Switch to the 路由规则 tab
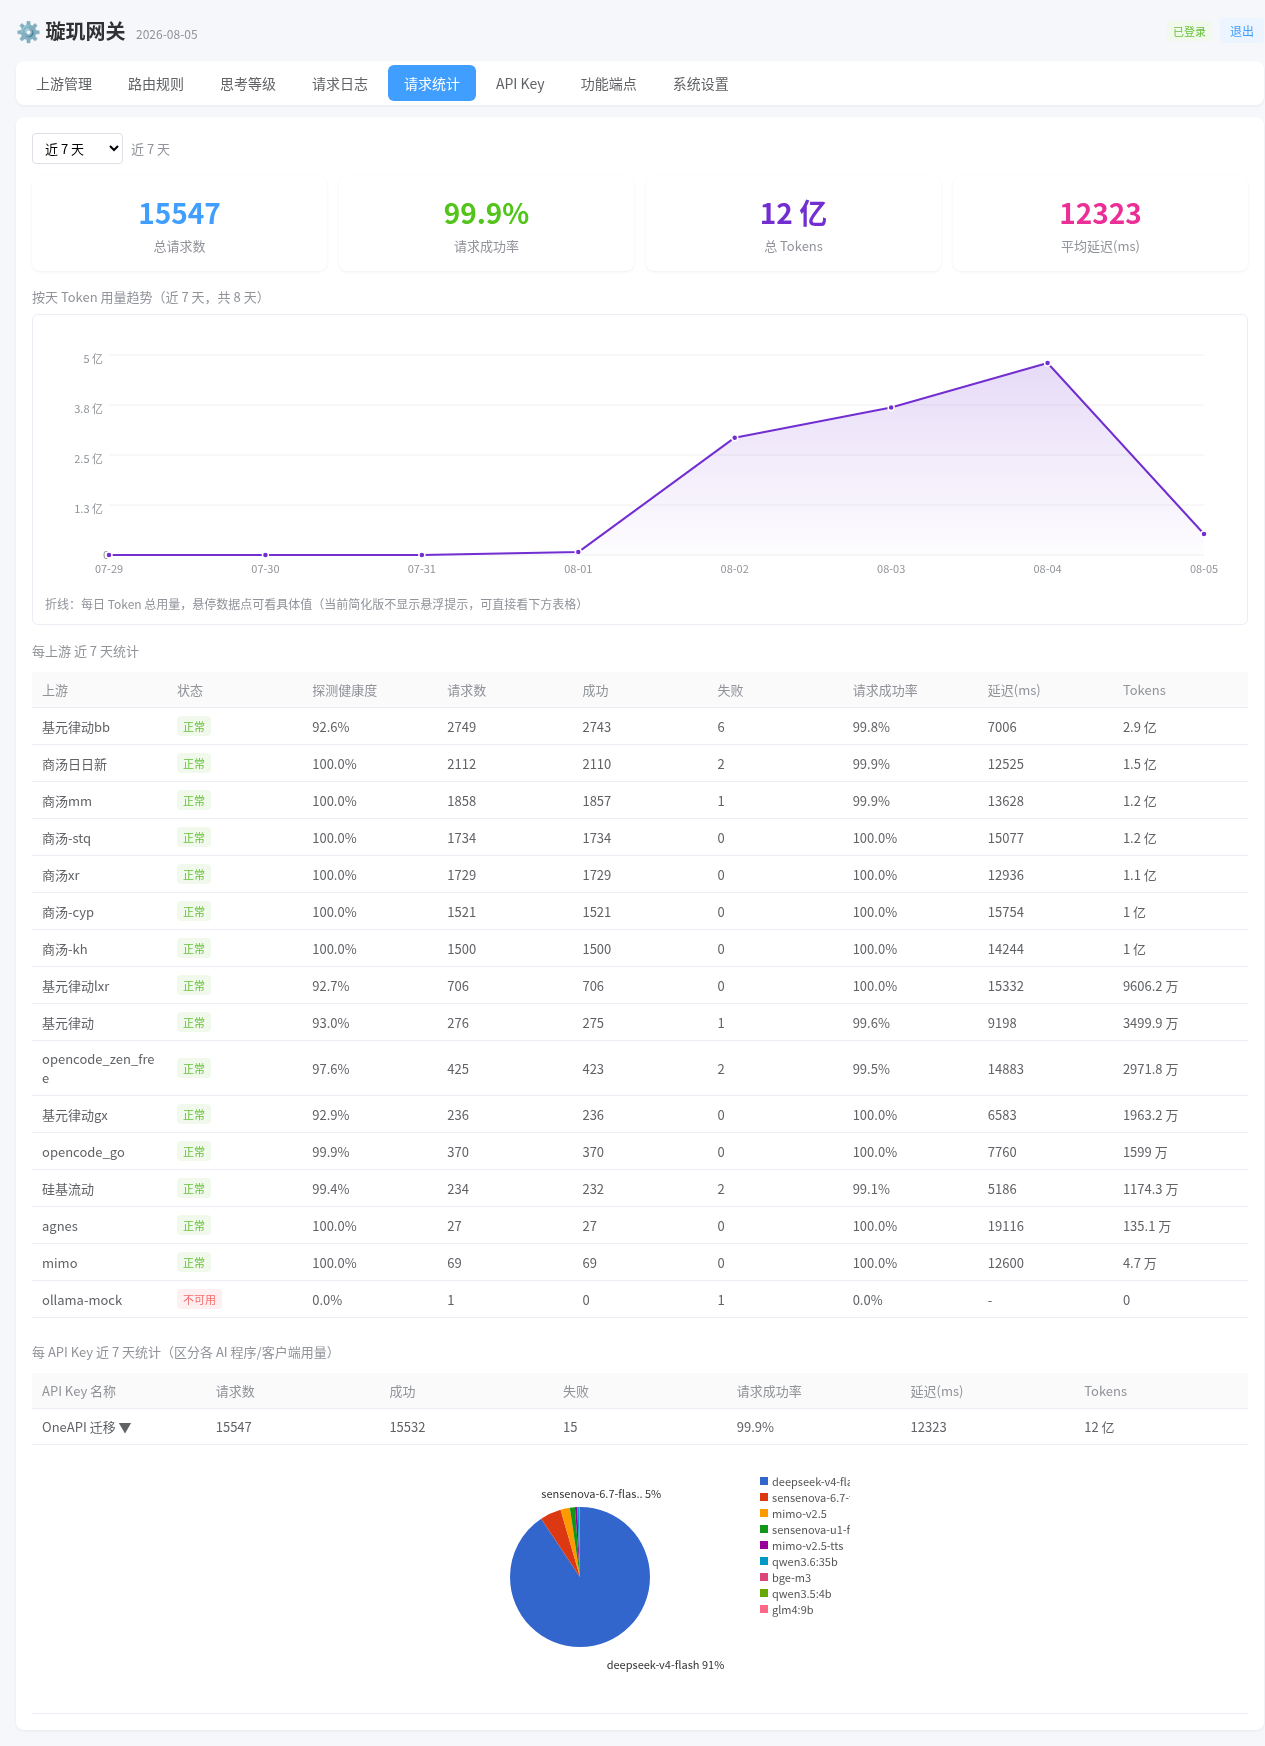1265x1746 pixels. pyautogui.click(x=156, y=84)
